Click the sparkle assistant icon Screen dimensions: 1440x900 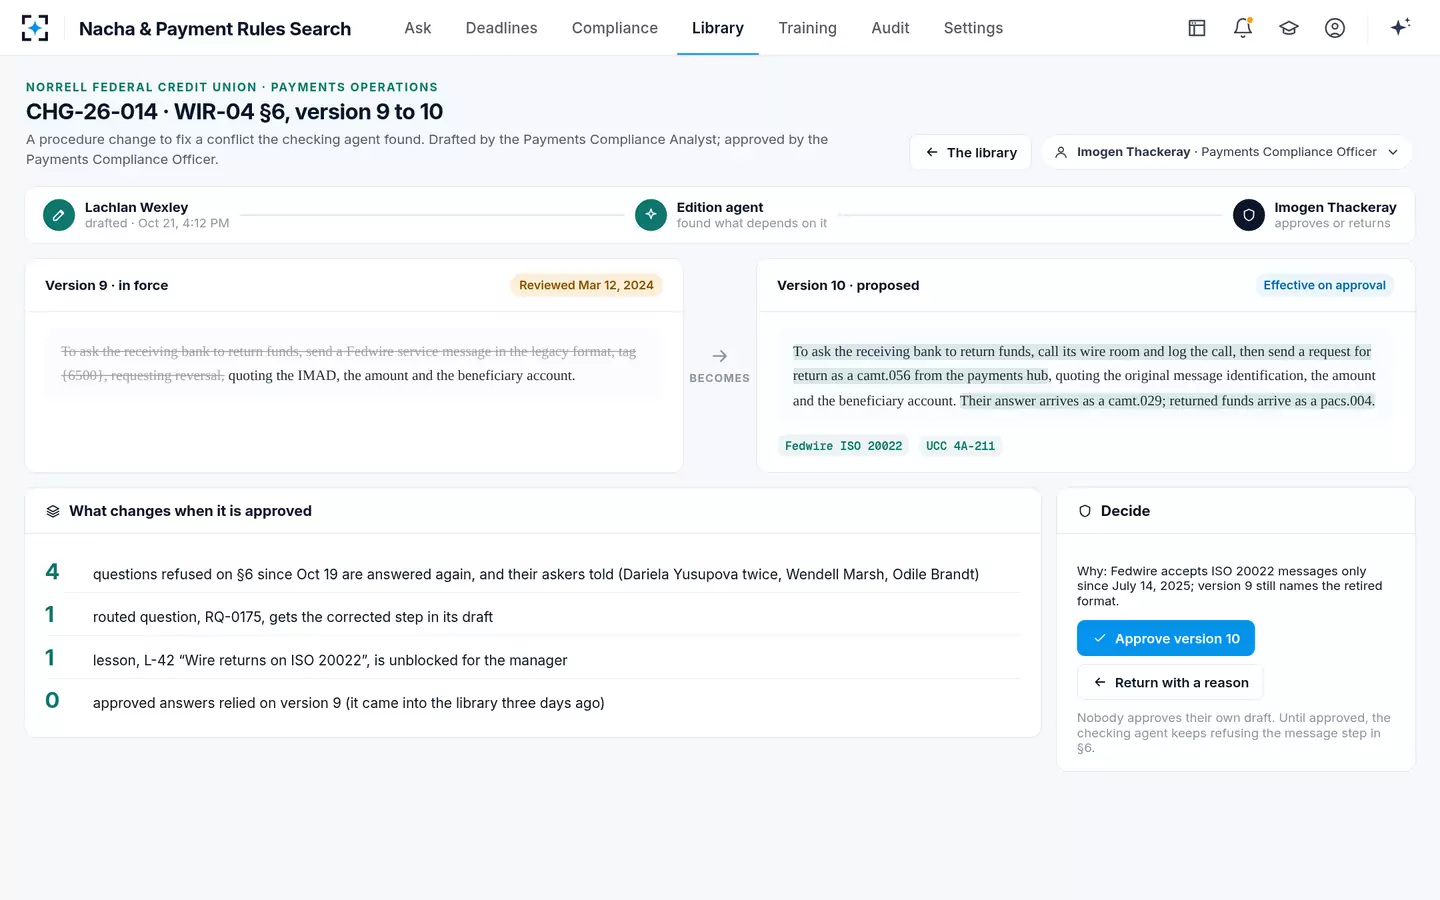point(1400,27)
